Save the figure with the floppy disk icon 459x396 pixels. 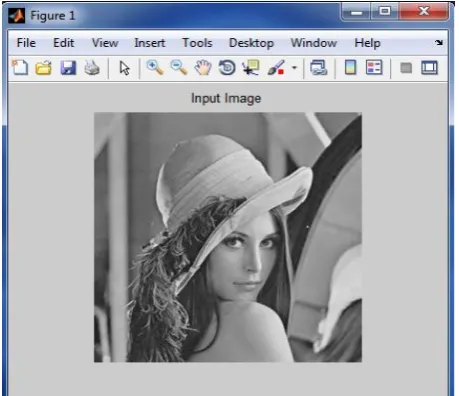68,68
